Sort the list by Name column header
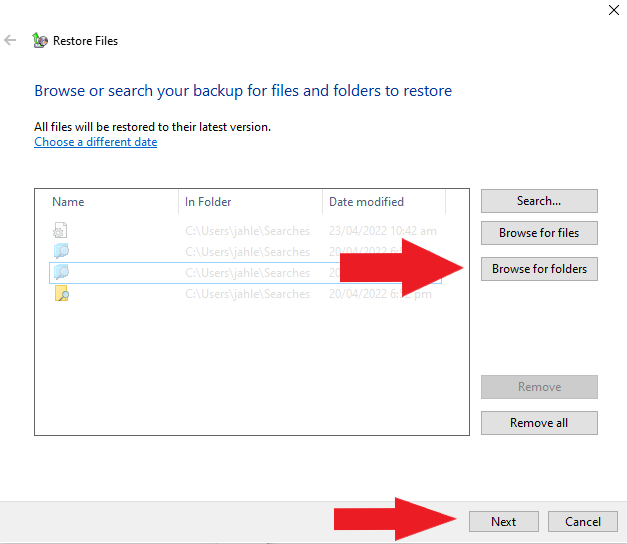This screenshot has width=627, height=544. [68, 202]
